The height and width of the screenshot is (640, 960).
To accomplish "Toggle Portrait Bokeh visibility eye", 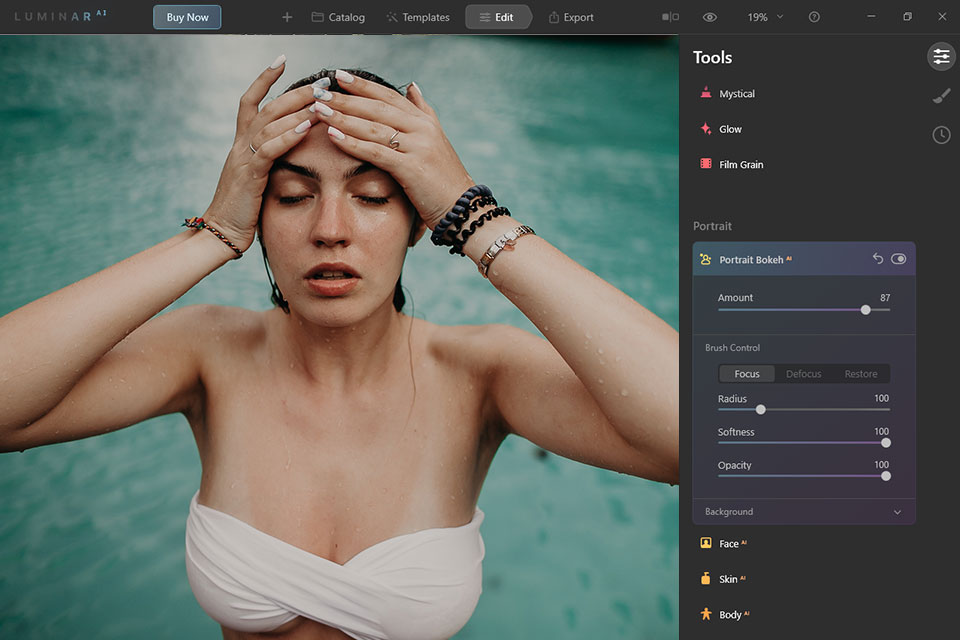I will (898, 258).
